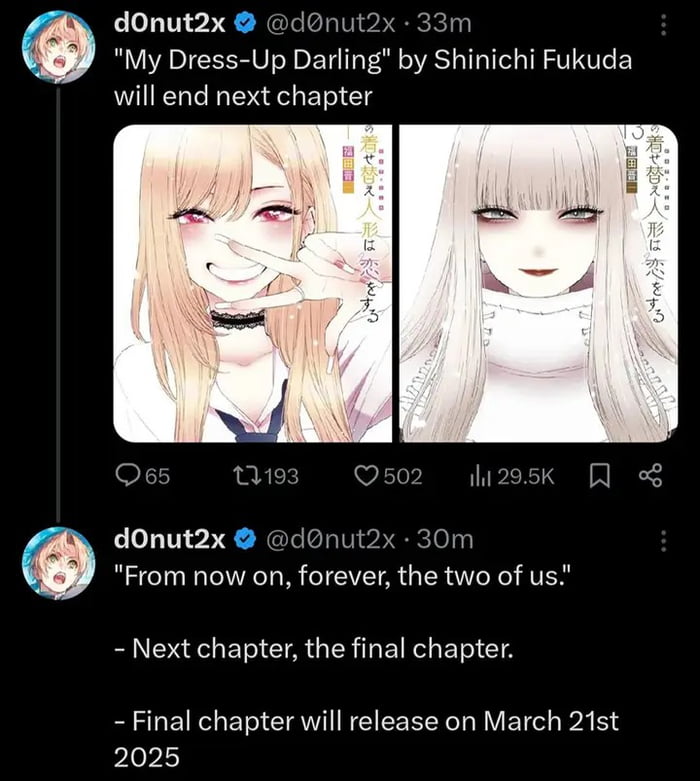
Task: Click the 33m timestamp
Action: click(x=444, y=23)
